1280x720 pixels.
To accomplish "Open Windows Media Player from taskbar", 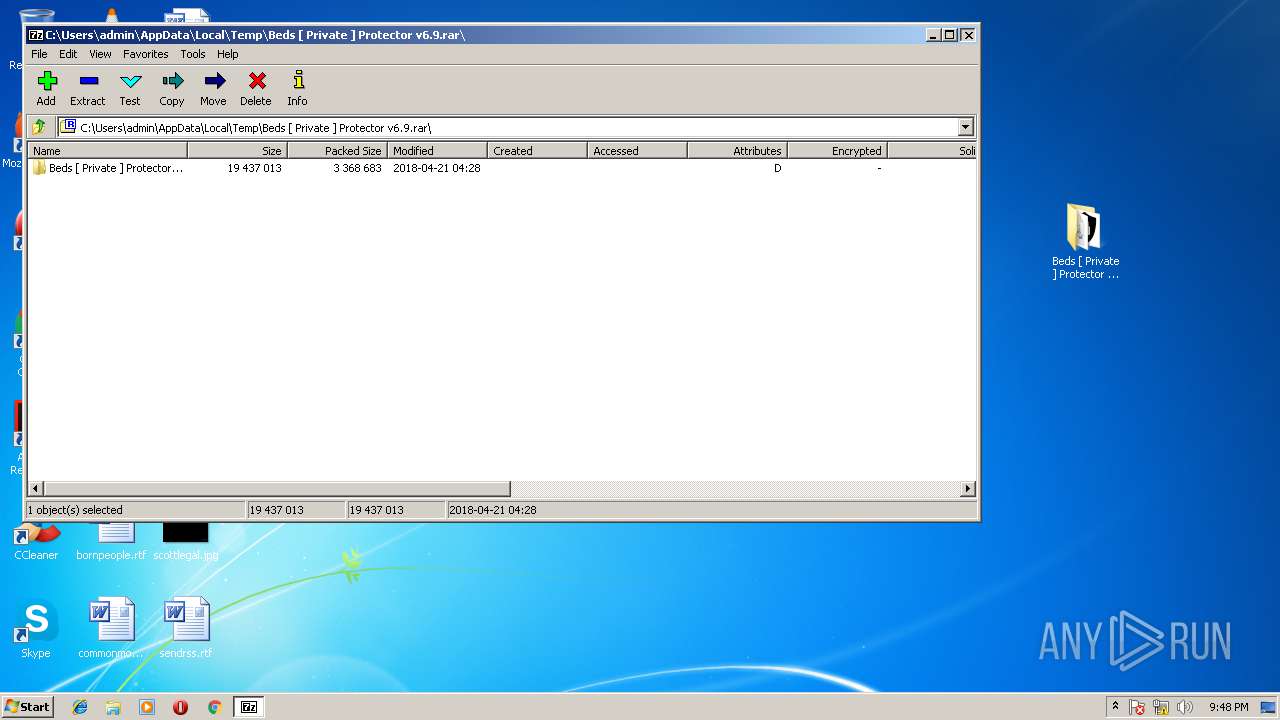I will click(x=147, y=707).
